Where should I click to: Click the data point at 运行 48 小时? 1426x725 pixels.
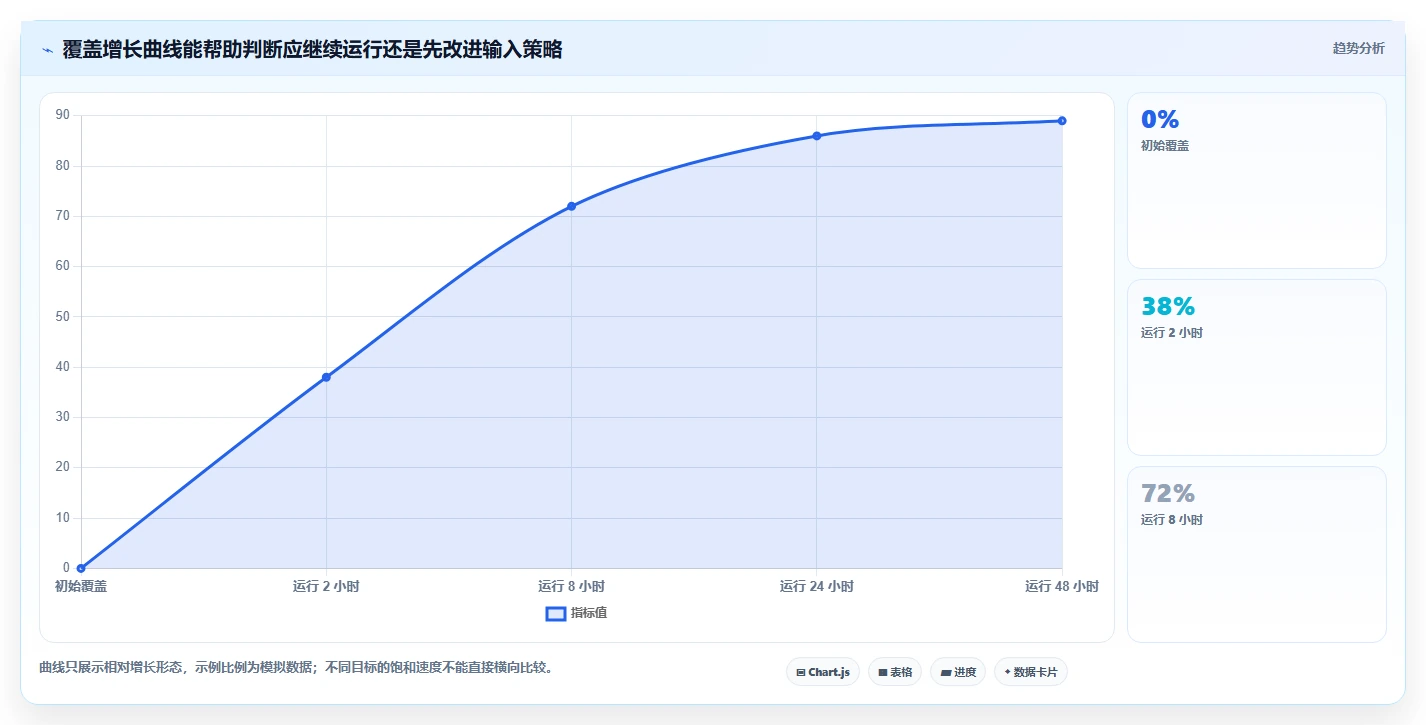point(1062,121)
